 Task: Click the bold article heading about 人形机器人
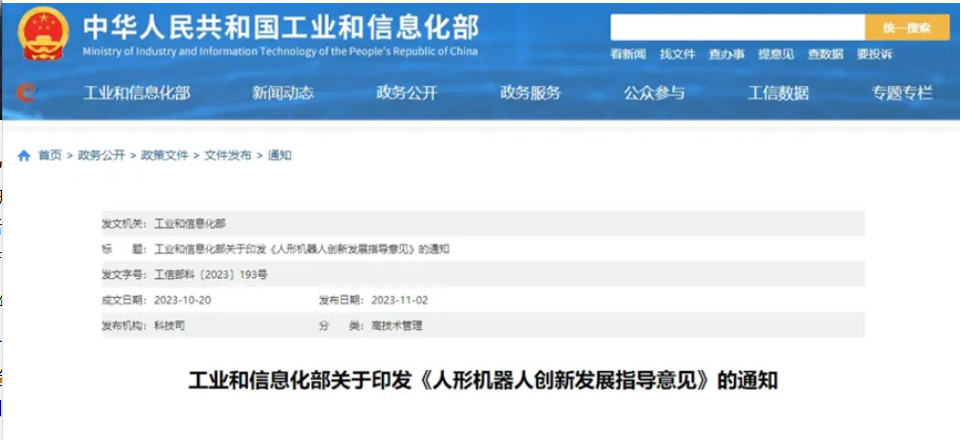[483, 381]
